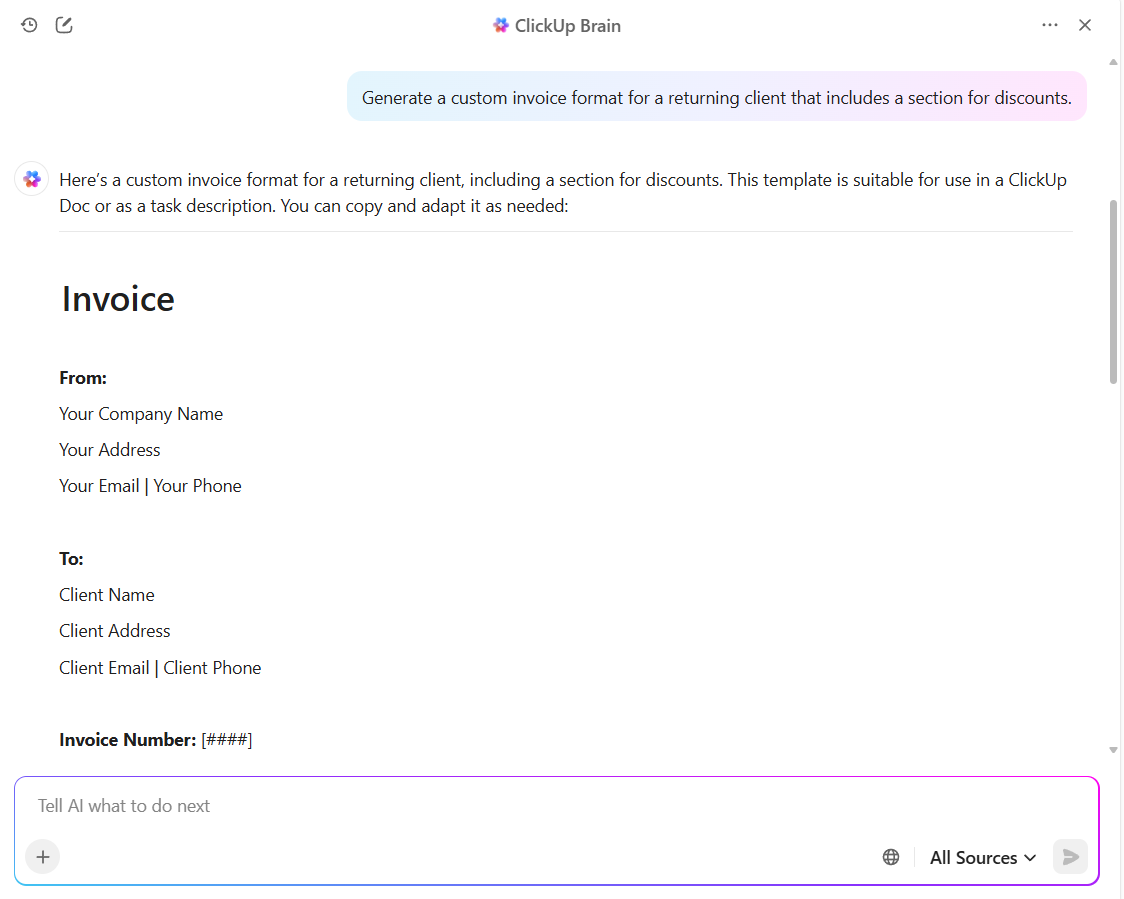Viewport: 1124px width, 899px height.
Task: Click the scroll up arrow
Action: pos(1113,62)
